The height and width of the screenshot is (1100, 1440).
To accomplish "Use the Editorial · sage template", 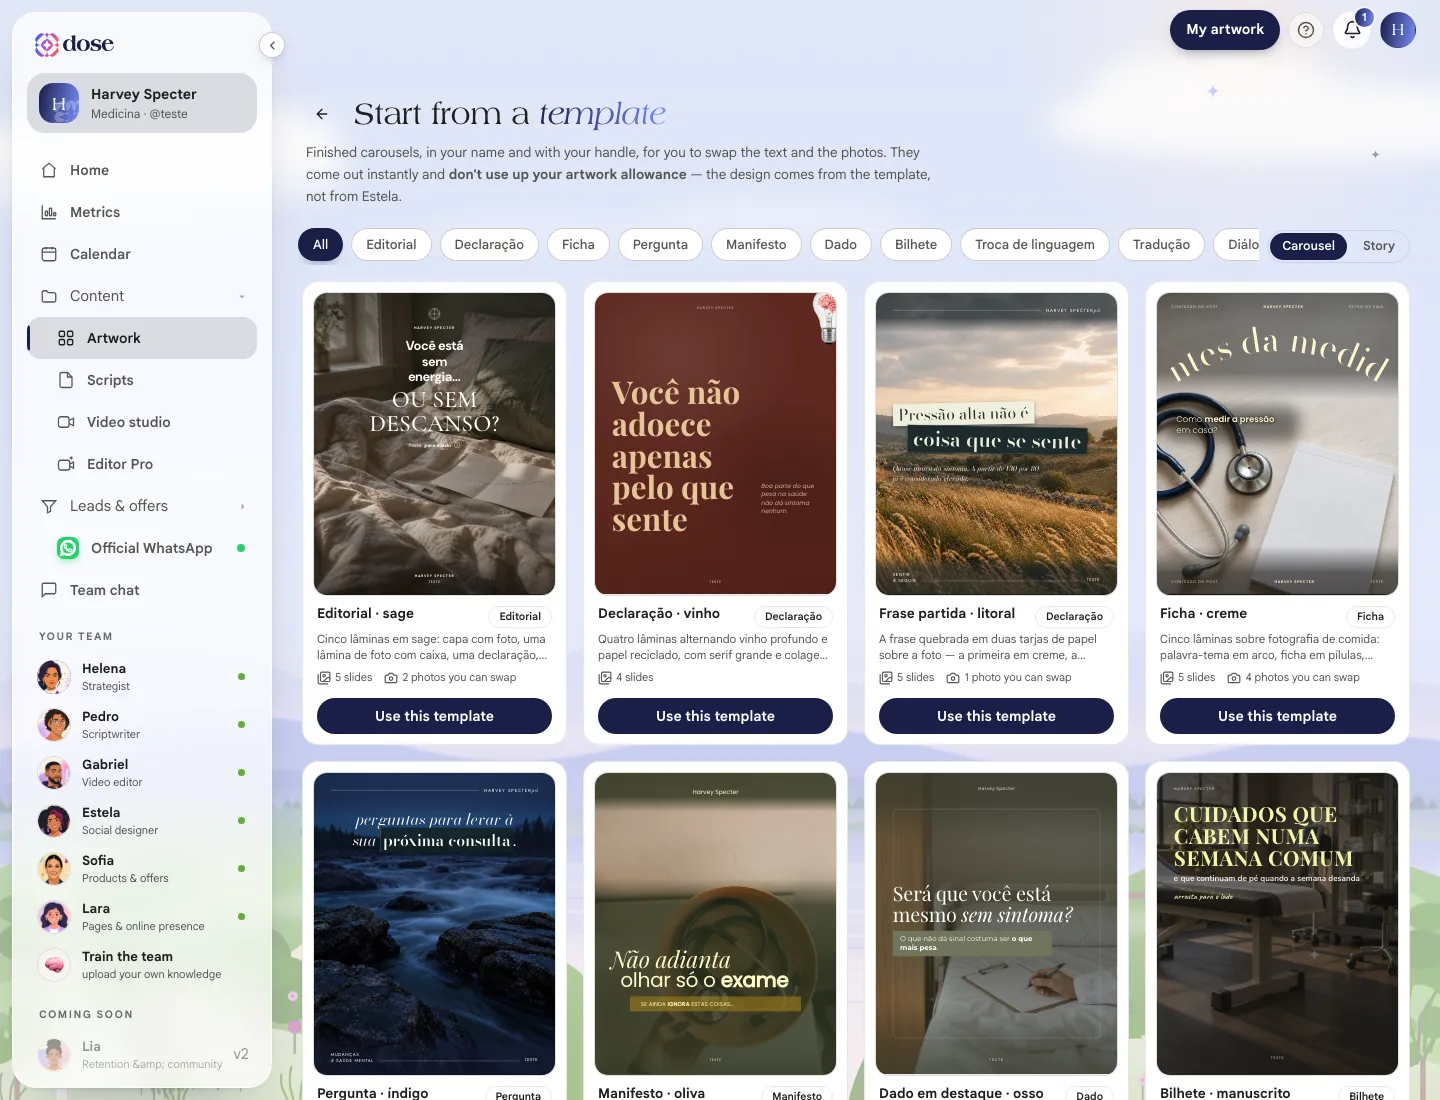I will pos(434,716).
